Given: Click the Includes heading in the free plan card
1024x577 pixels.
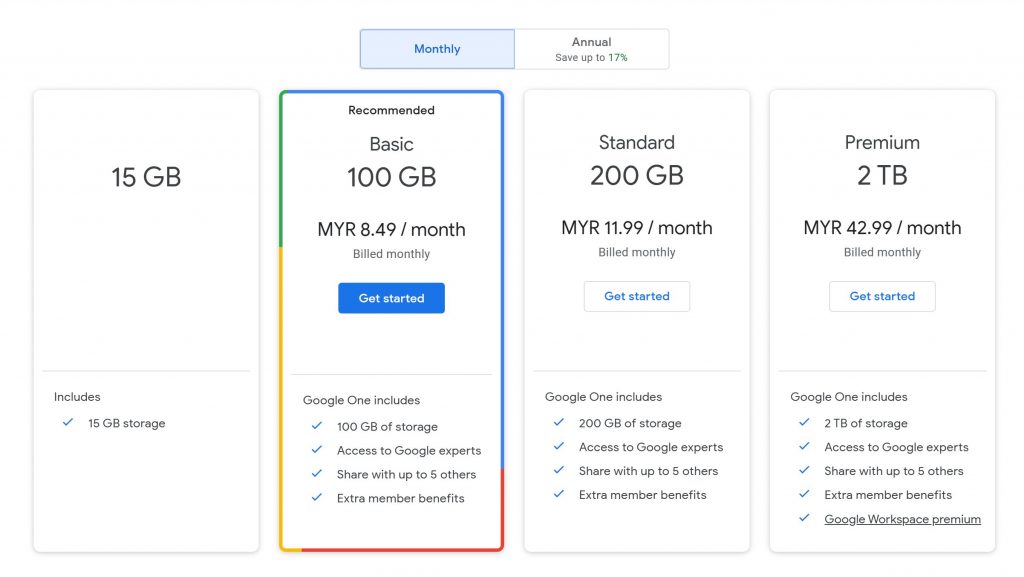Looking at the screenshot, I should click(x=77, y=397).
